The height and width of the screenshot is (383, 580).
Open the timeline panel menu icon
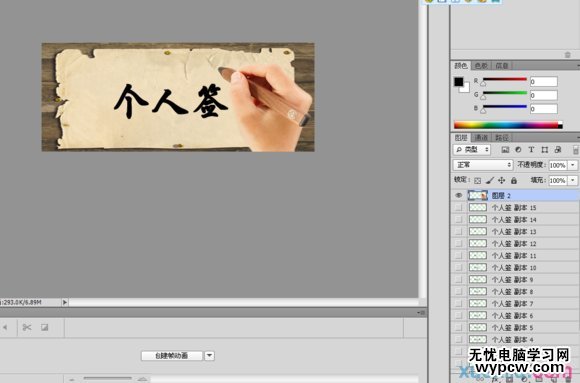(421, 313)
